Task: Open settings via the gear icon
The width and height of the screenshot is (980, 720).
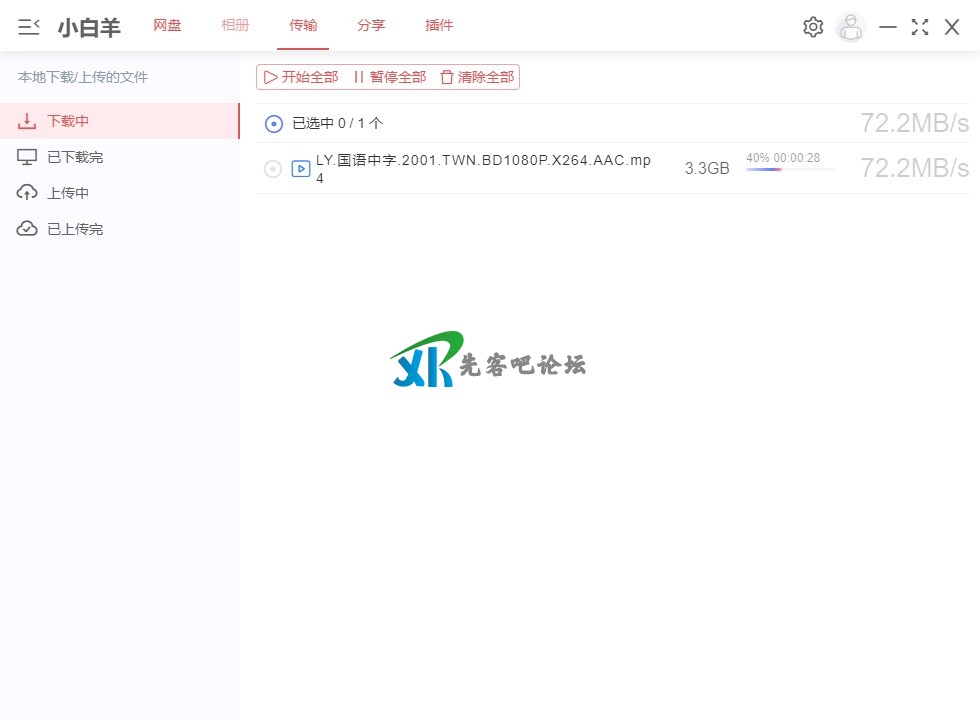Action: click(x=813, y=27)
